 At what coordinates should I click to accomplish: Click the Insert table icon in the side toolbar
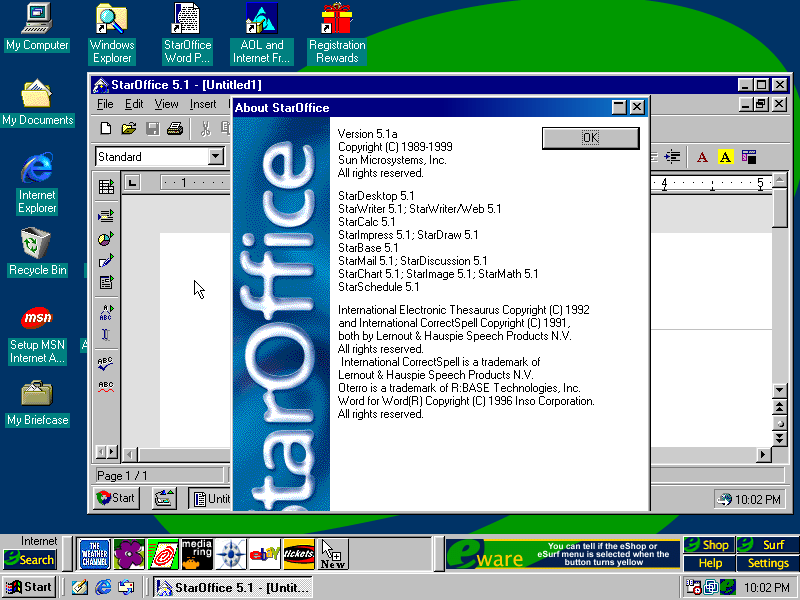point(106,187)
